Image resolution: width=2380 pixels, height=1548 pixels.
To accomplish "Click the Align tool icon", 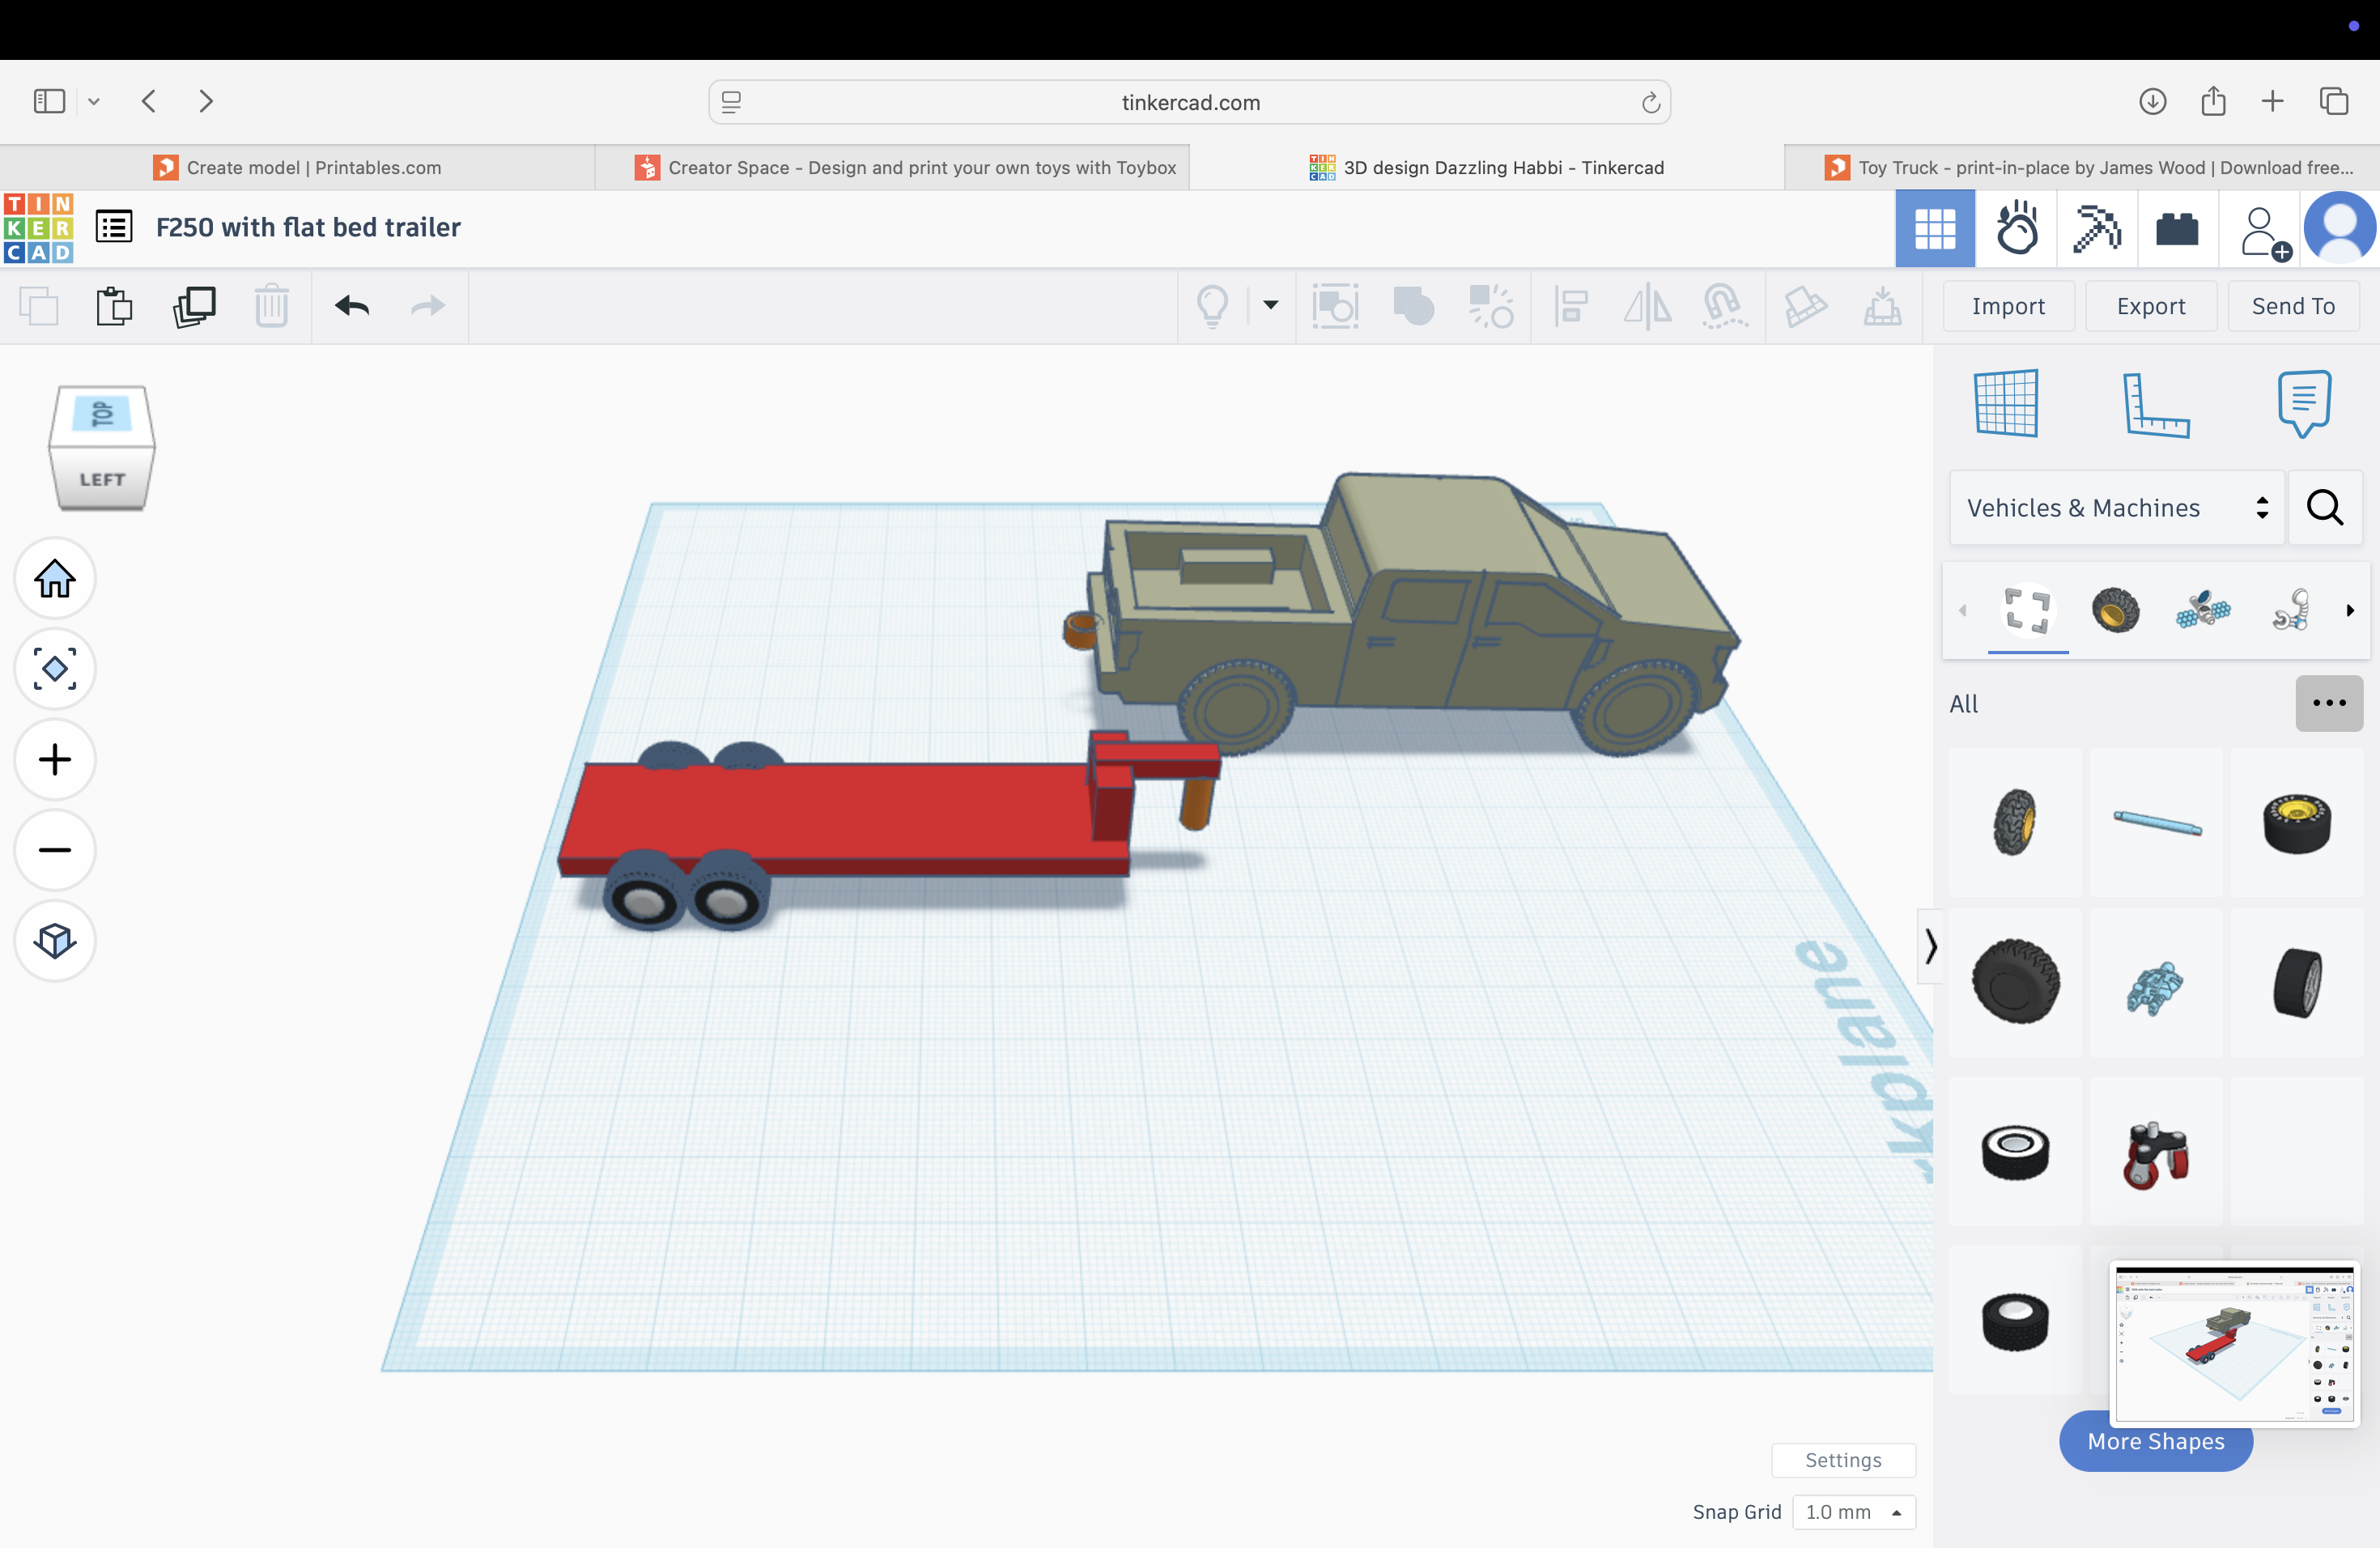I will click(1571, 306).
